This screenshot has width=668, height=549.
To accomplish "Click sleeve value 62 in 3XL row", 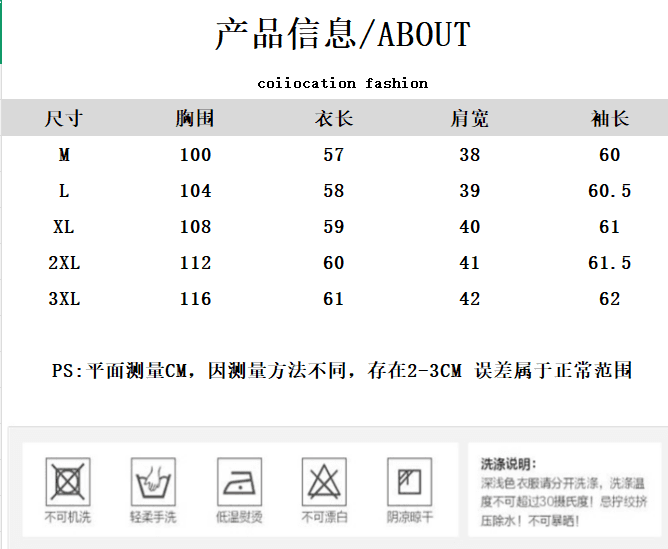I will 610,299.
